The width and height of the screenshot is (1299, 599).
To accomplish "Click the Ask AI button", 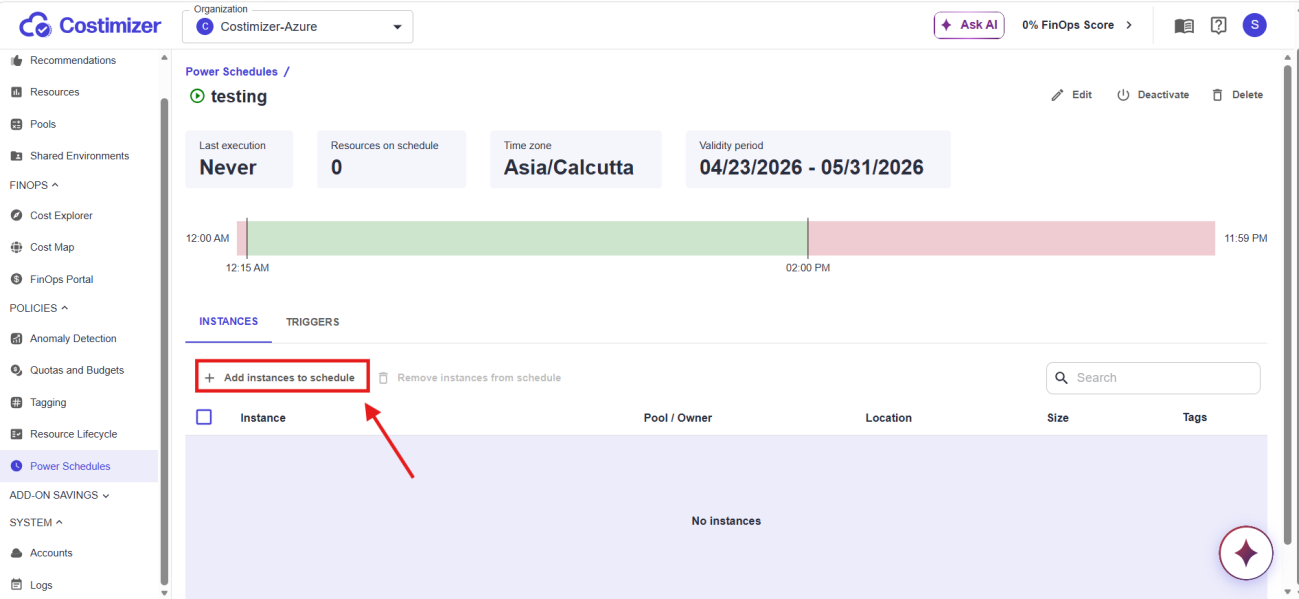I will [969, 25].
